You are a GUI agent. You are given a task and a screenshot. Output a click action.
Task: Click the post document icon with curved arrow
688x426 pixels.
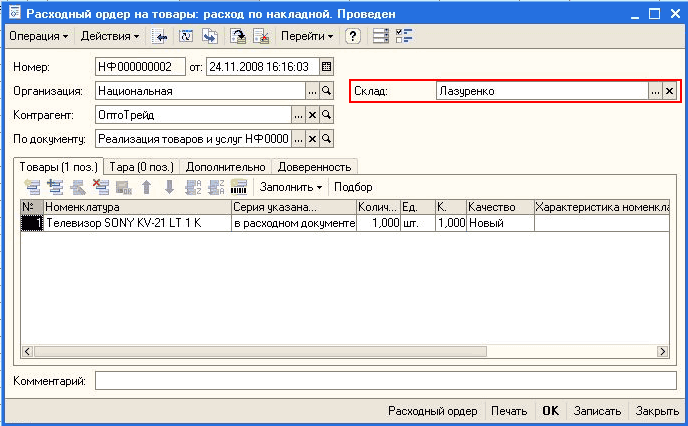point(238,36)
